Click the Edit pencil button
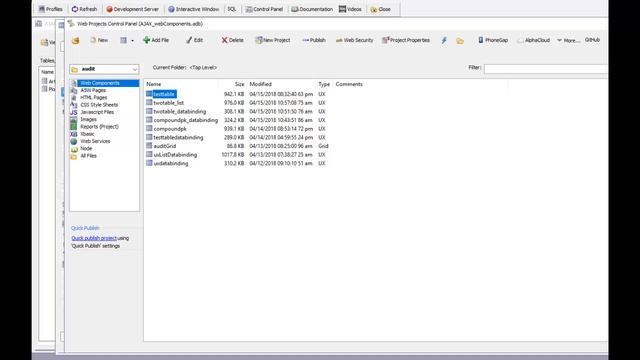Screen dimensions: 640x360 tap(194, 40)
